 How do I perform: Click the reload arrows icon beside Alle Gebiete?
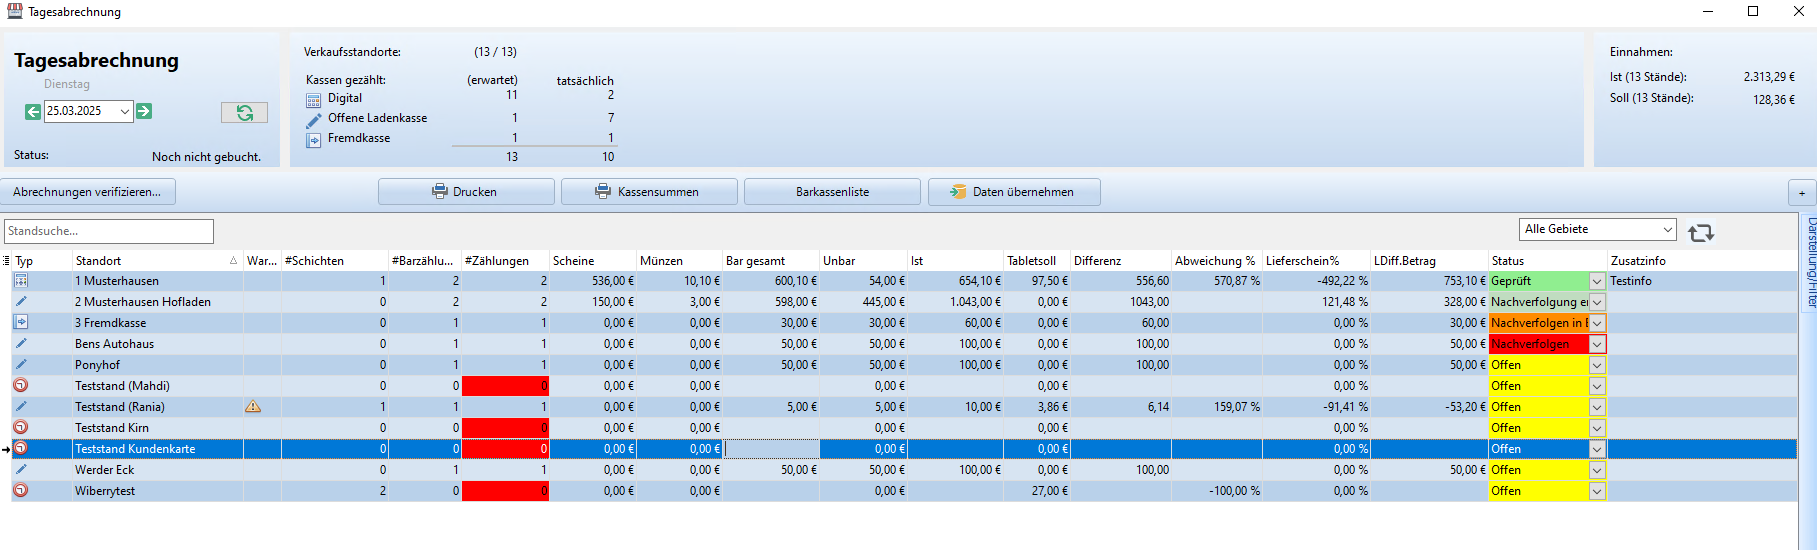click(x=1700, y=233)
